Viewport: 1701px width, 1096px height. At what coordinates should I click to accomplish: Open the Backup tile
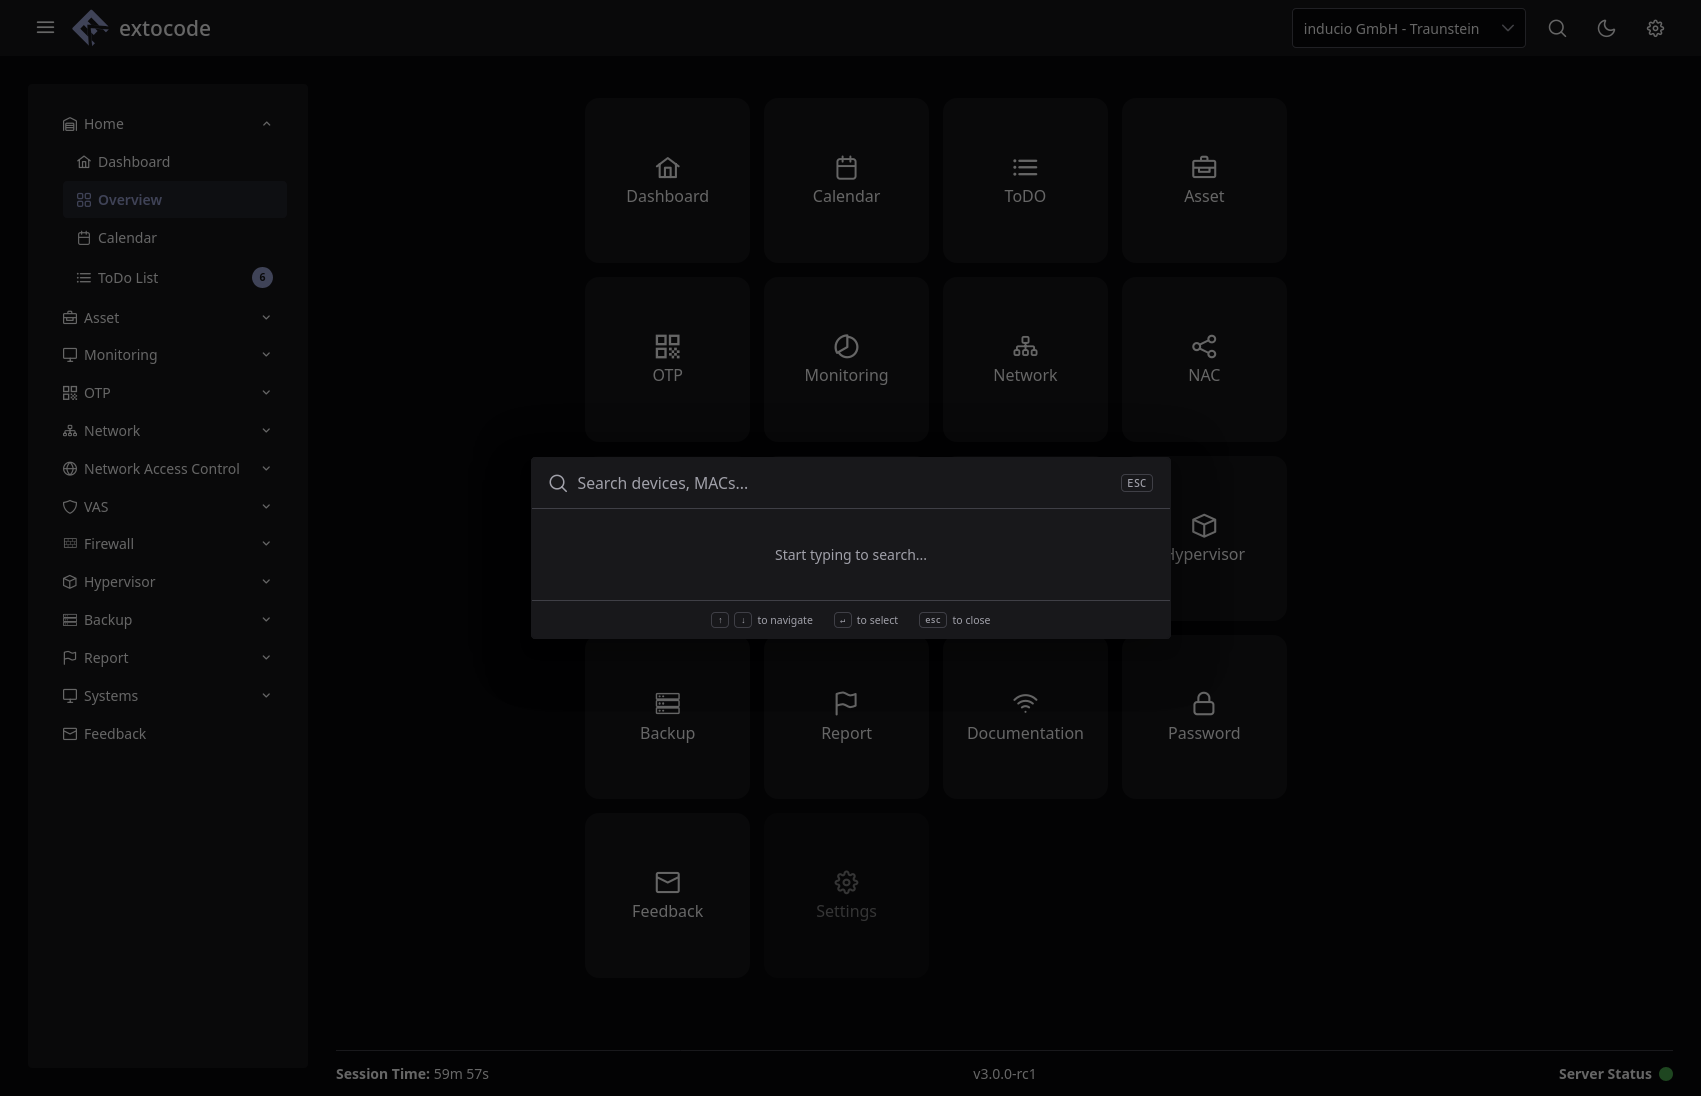click(x=667, y=717)
